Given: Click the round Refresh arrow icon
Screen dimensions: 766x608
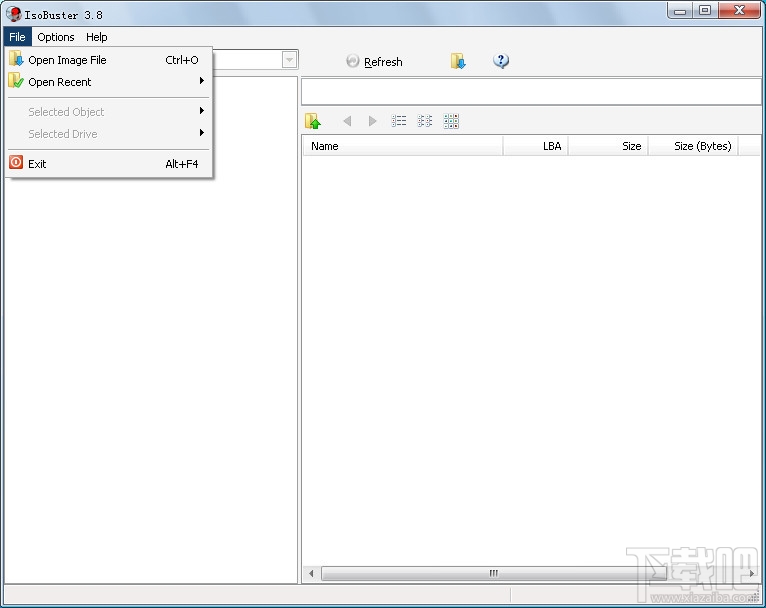Looking at the screenshot, I should (x=352, y=61).
